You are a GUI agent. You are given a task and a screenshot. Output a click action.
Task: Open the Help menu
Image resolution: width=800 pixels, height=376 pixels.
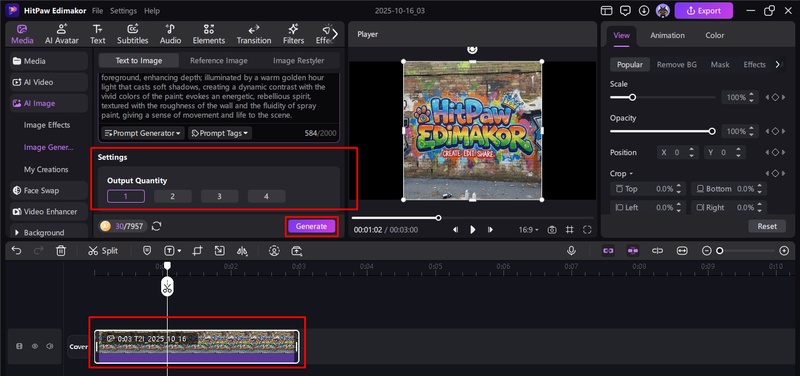coord(152,11)
